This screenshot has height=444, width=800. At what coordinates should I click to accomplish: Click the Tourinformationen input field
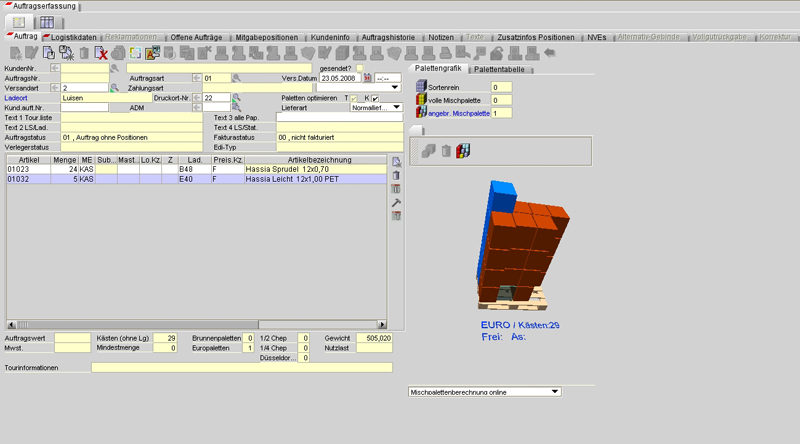(242, 367)
